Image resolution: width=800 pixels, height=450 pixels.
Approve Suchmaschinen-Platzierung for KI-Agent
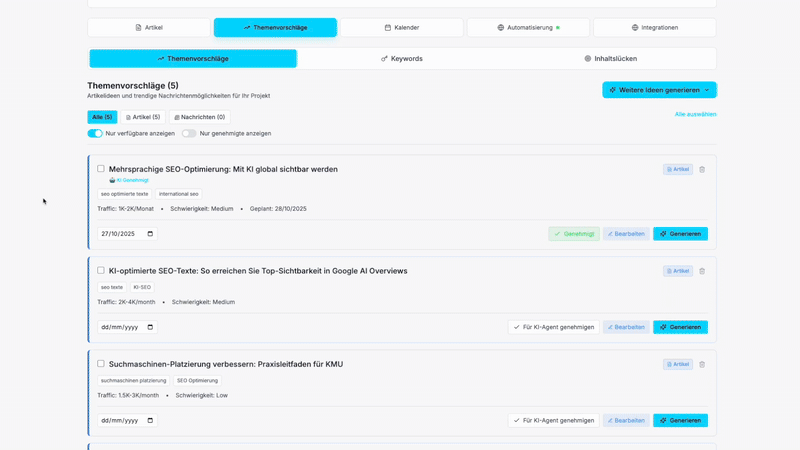point(554,420)
